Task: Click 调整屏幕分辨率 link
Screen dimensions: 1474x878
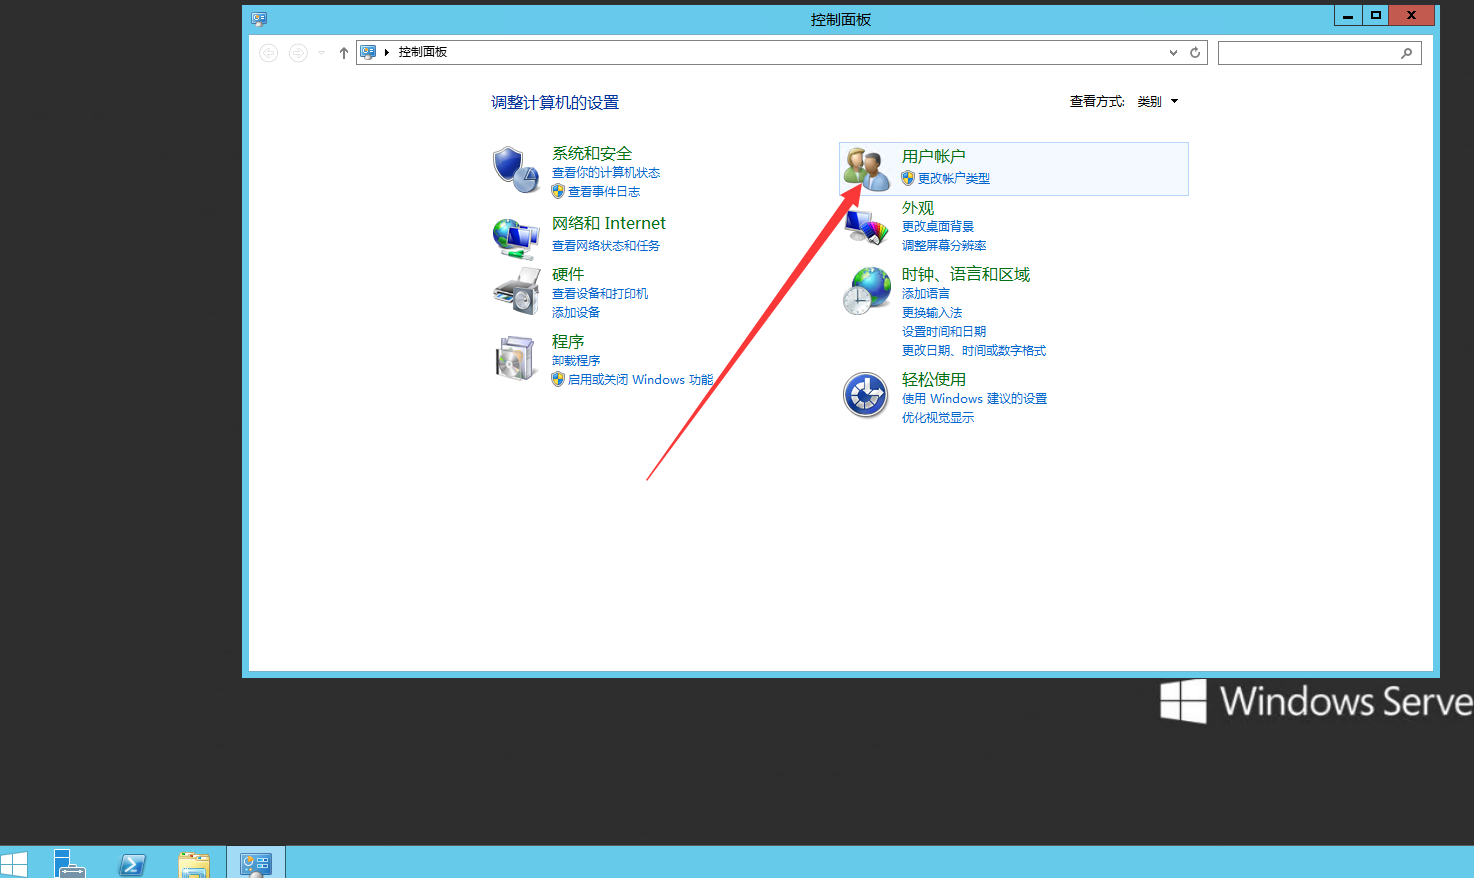Action: (x=944, y=245)
